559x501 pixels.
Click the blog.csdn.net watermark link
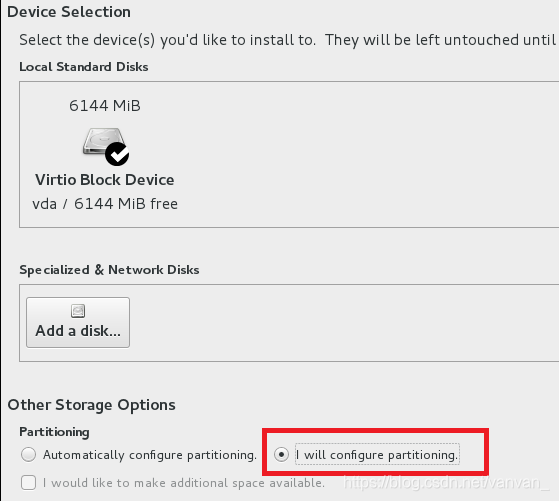446,483
